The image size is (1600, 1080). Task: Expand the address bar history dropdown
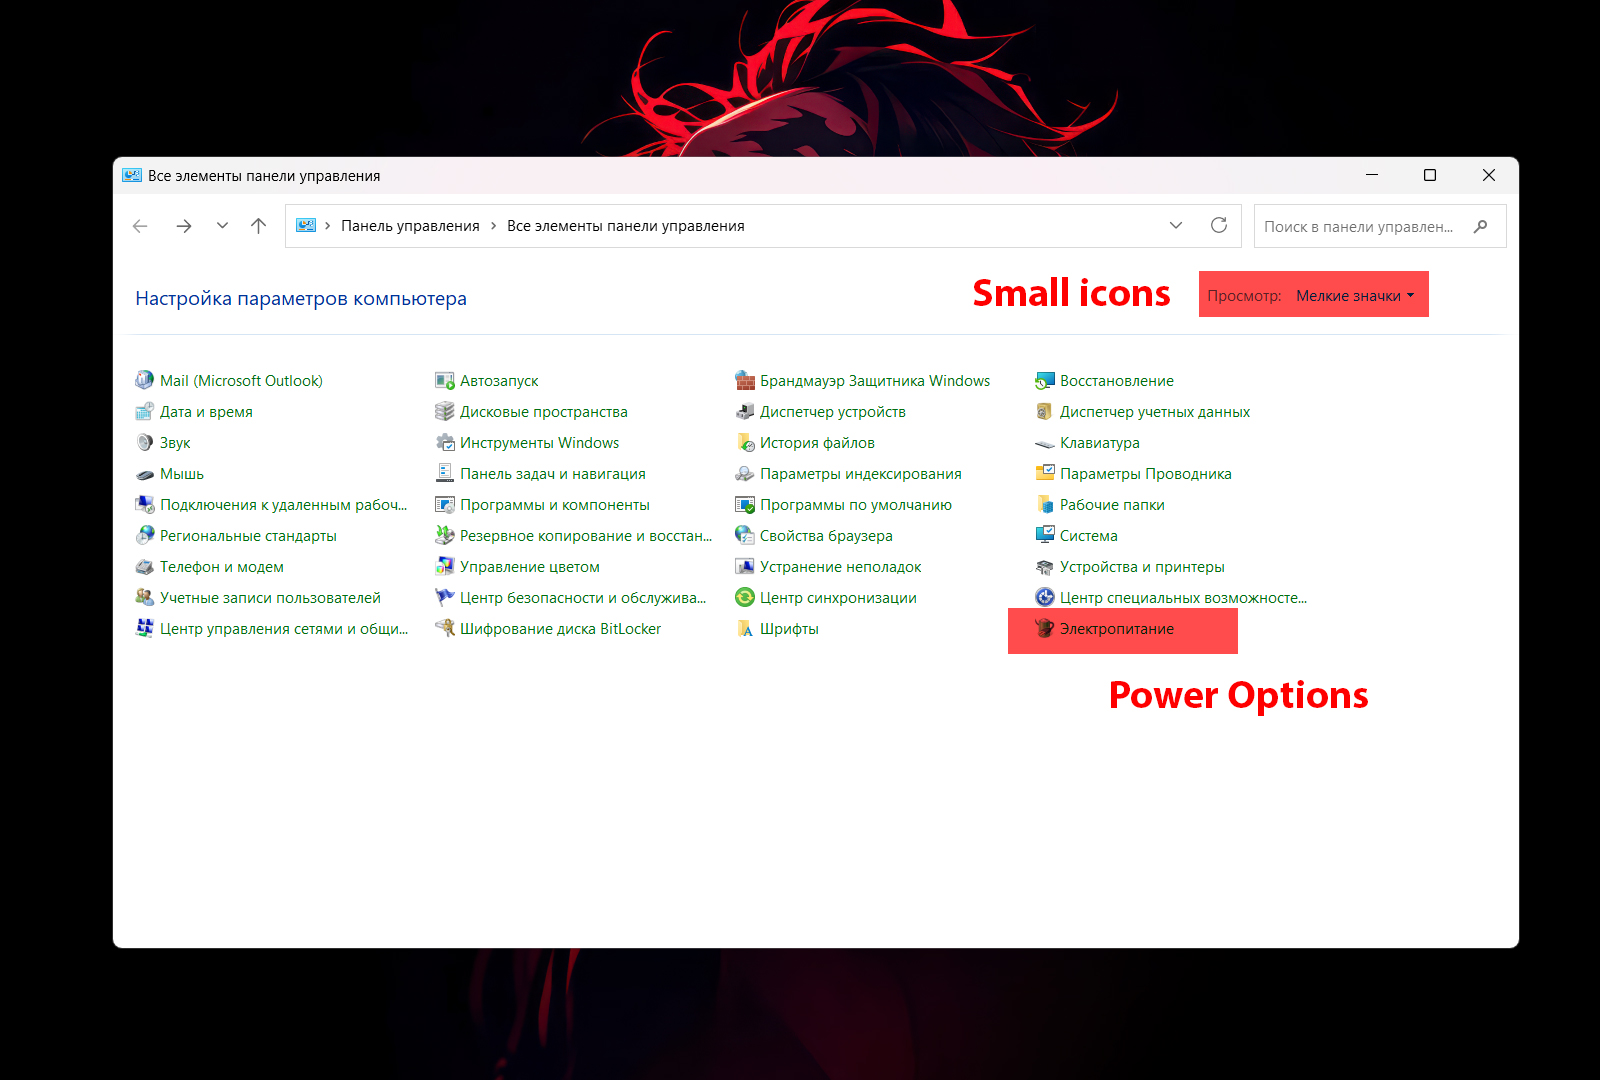1176,225
